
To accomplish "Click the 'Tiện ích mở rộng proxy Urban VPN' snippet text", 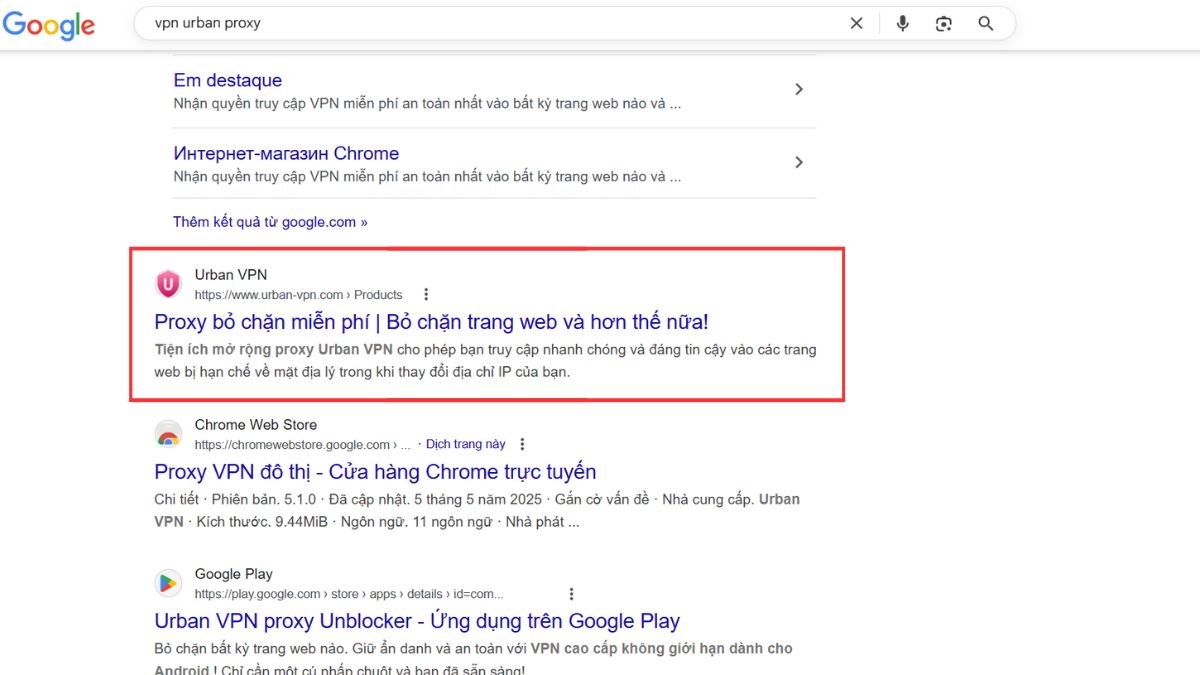I will (273, 350).
